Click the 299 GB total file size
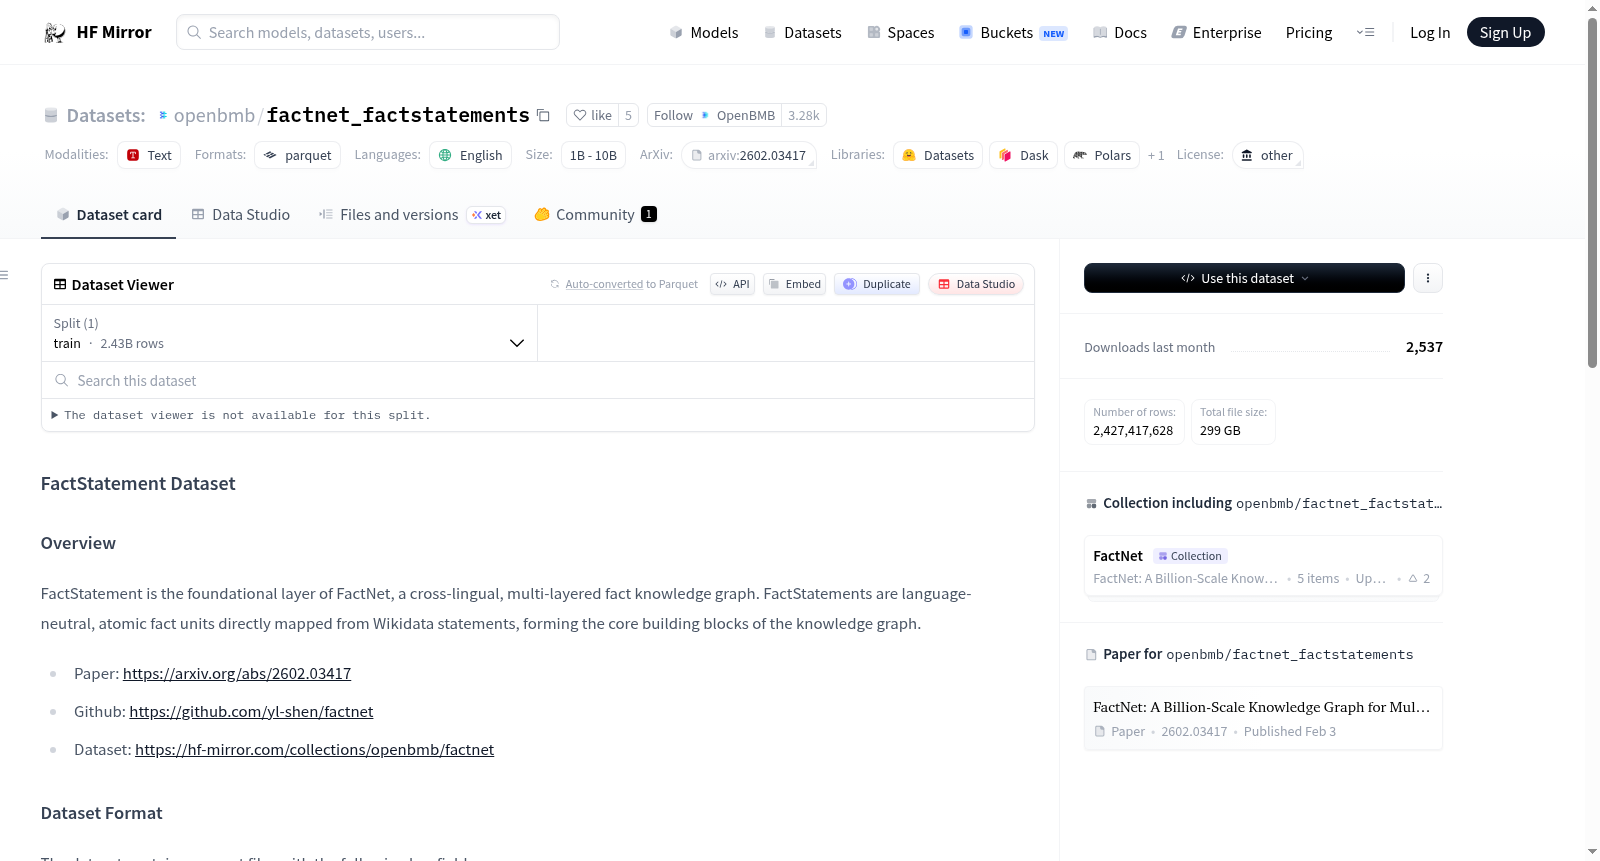The height and width of the screenshot is (861, 1600). [1220, 431]
